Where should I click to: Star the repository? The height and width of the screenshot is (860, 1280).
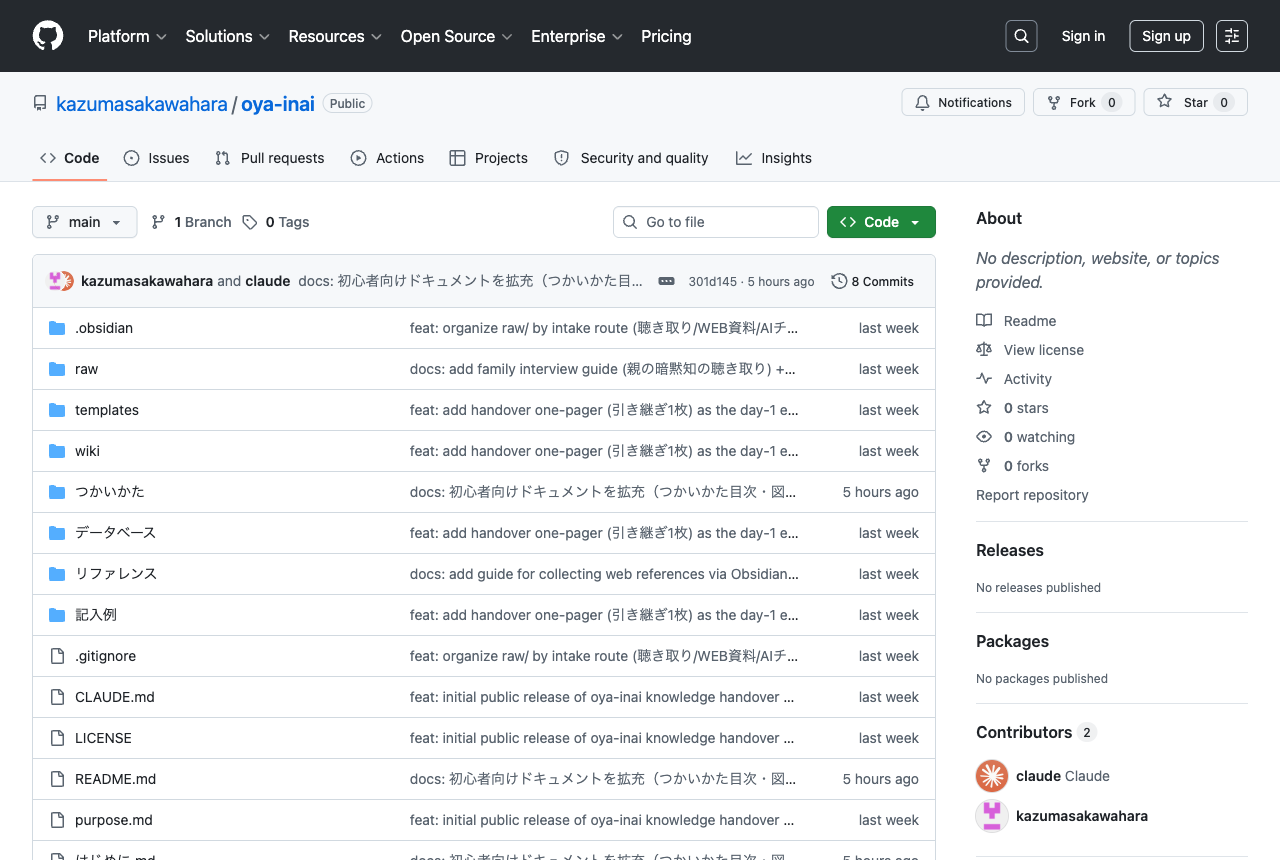click(x=1196, y=102)
